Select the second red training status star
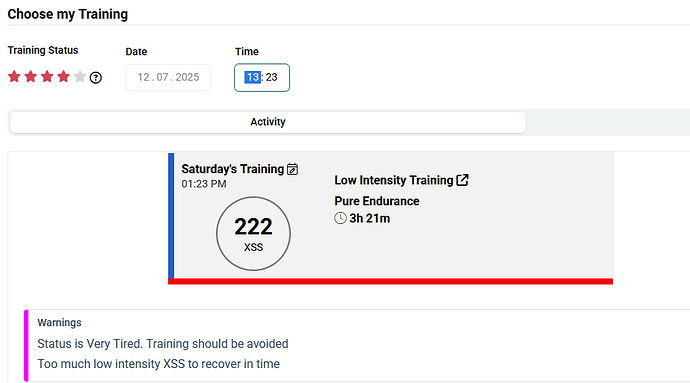Viewport: 690px width, 383px height. click(x=31, y=77)
